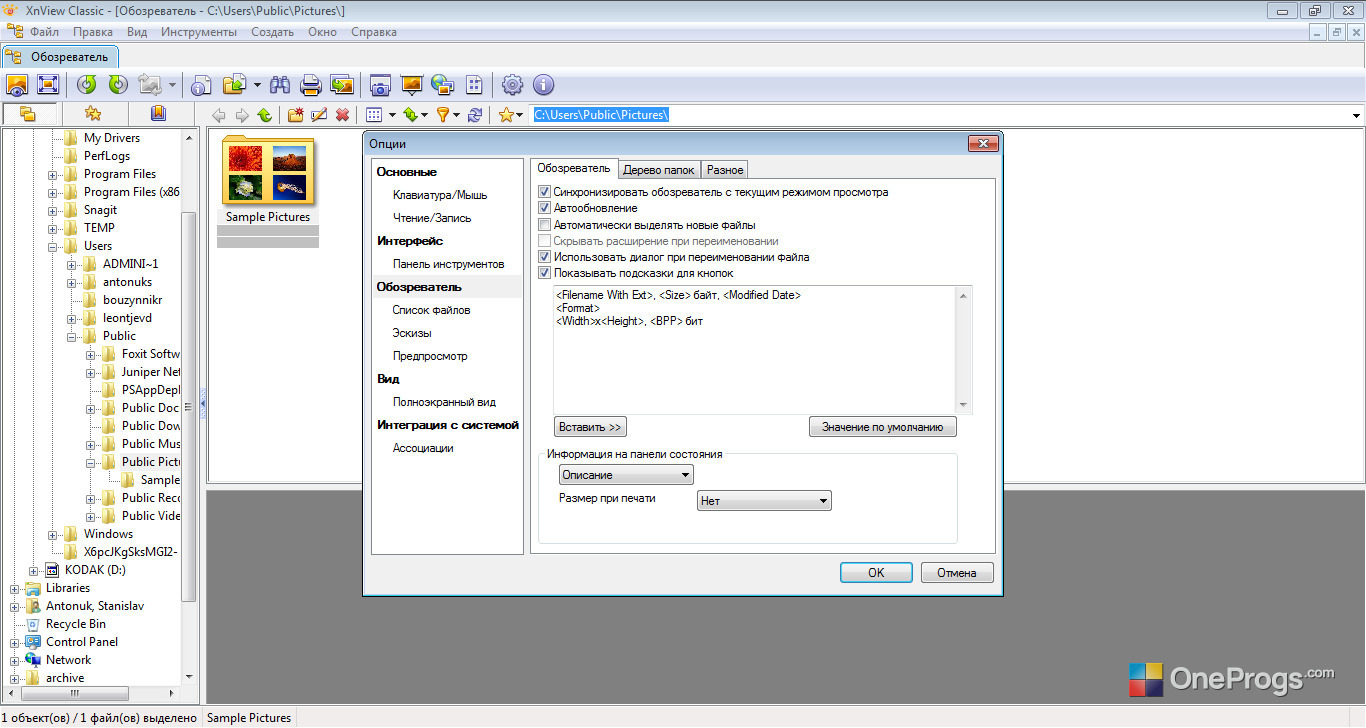
Task: Collapse the Users tree node
Action: tap(52, 246)
